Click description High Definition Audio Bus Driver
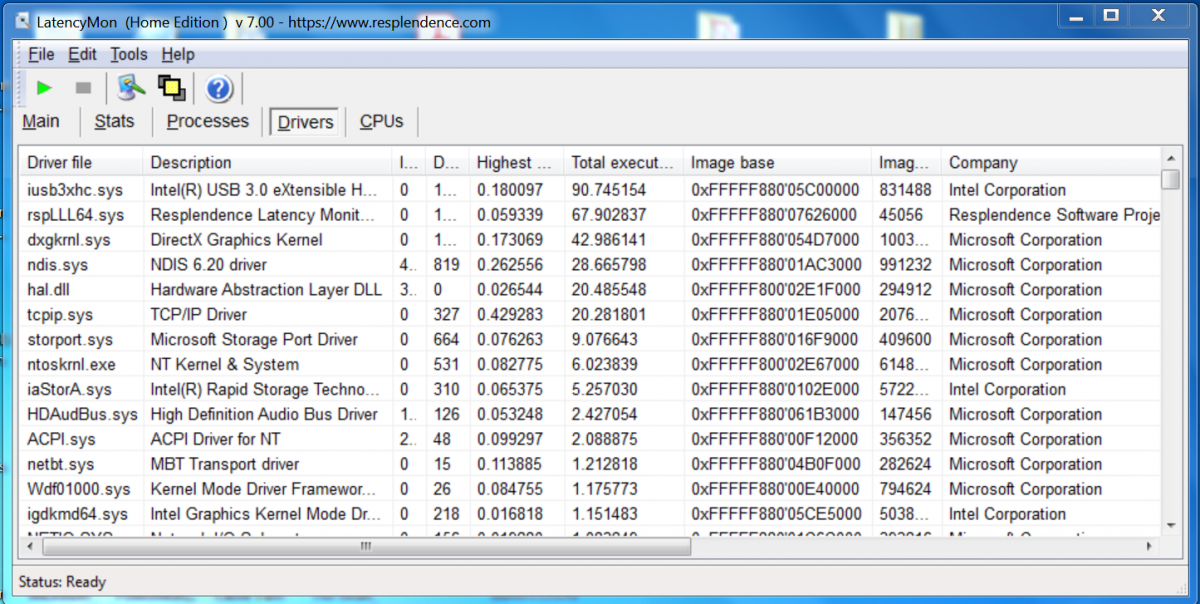1200x604 pixels. point(264,415)
